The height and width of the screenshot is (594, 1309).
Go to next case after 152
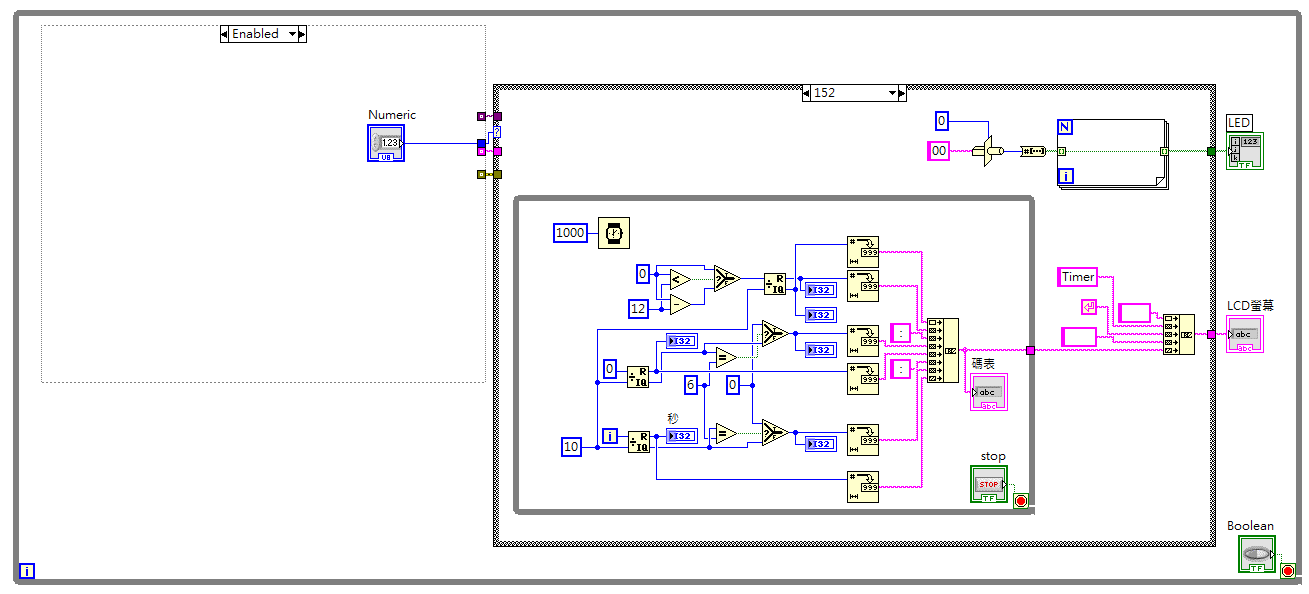click(902, 93)
